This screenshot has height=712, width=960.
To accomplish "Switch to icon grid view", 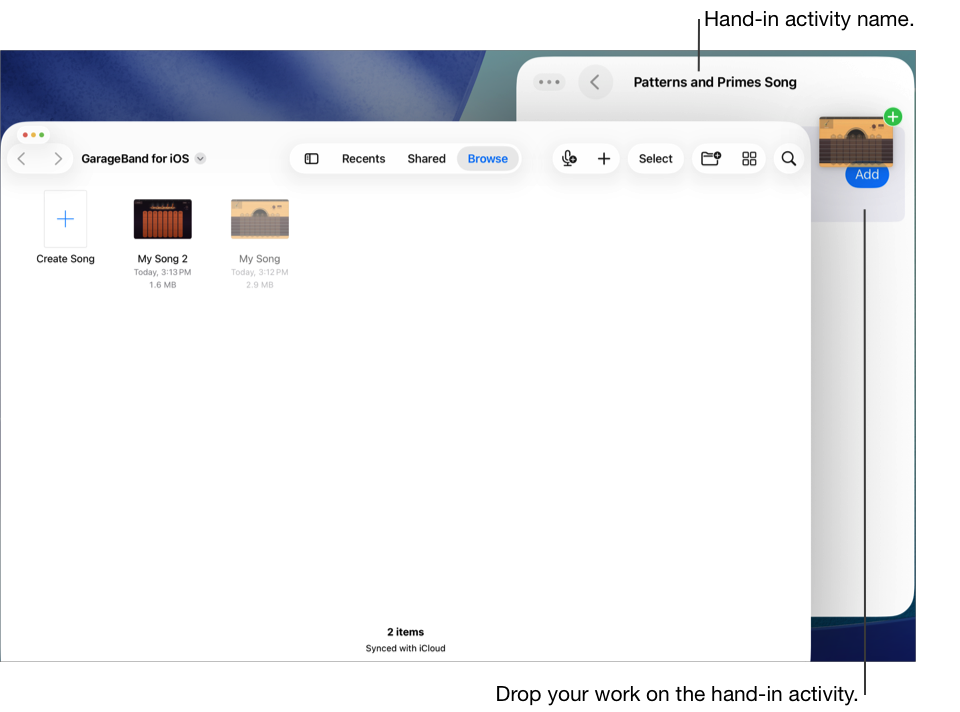I will [x=749, y=158].
